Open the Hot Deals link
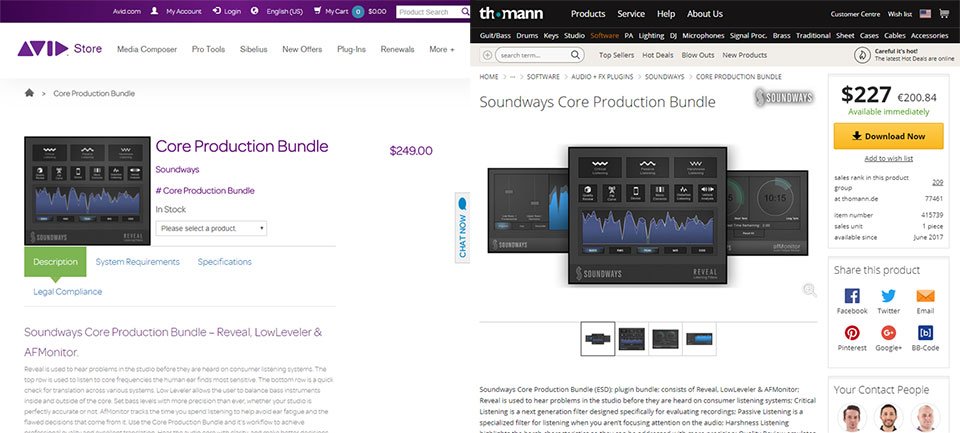 658,55
